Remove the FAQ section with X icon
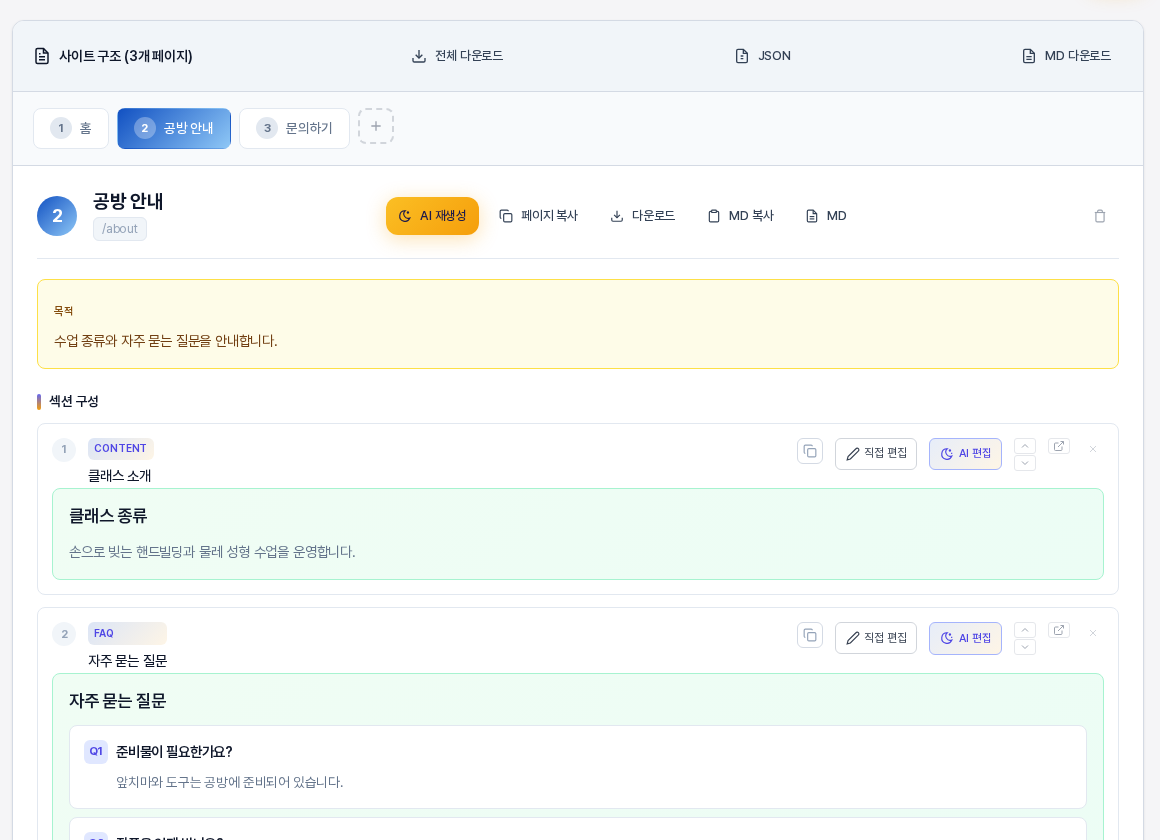Image resolution: width=1160 pixels, height=840 pixels. pyautogui.click(x=1093, y=634)
